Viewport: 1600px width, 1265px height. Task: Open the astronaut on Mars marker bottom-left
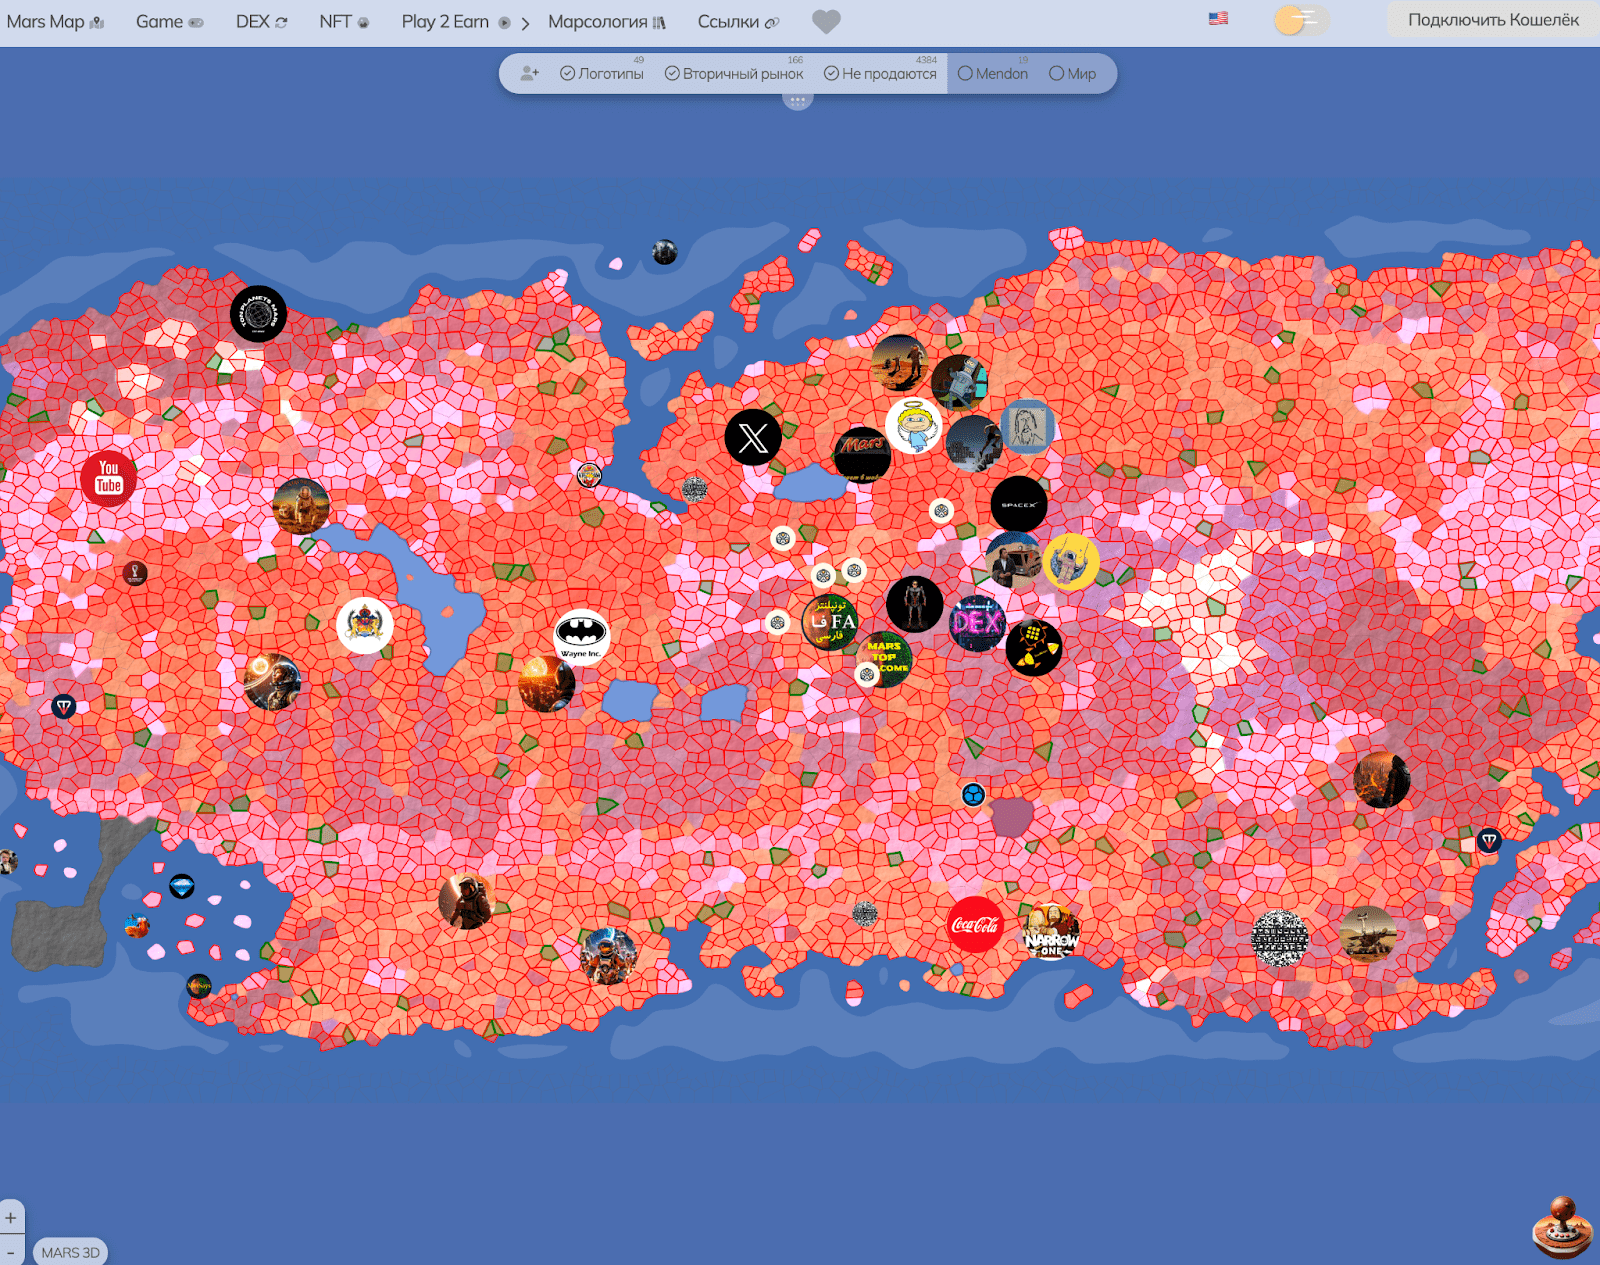466,900
